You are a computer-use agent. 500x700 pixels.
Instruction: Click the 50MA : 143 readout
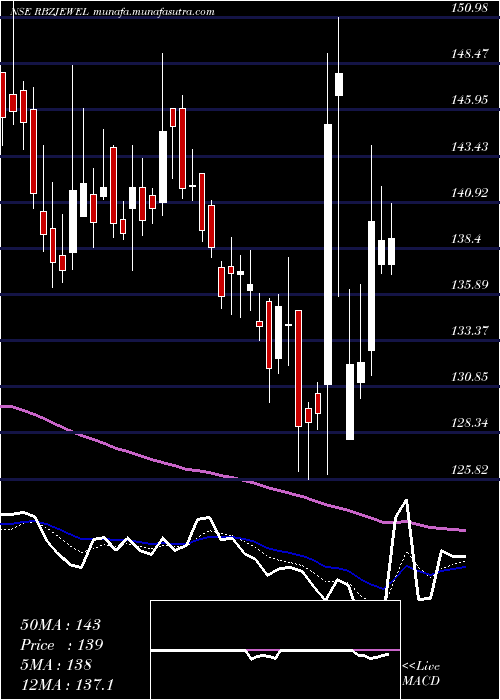click(x=61, y=625)
